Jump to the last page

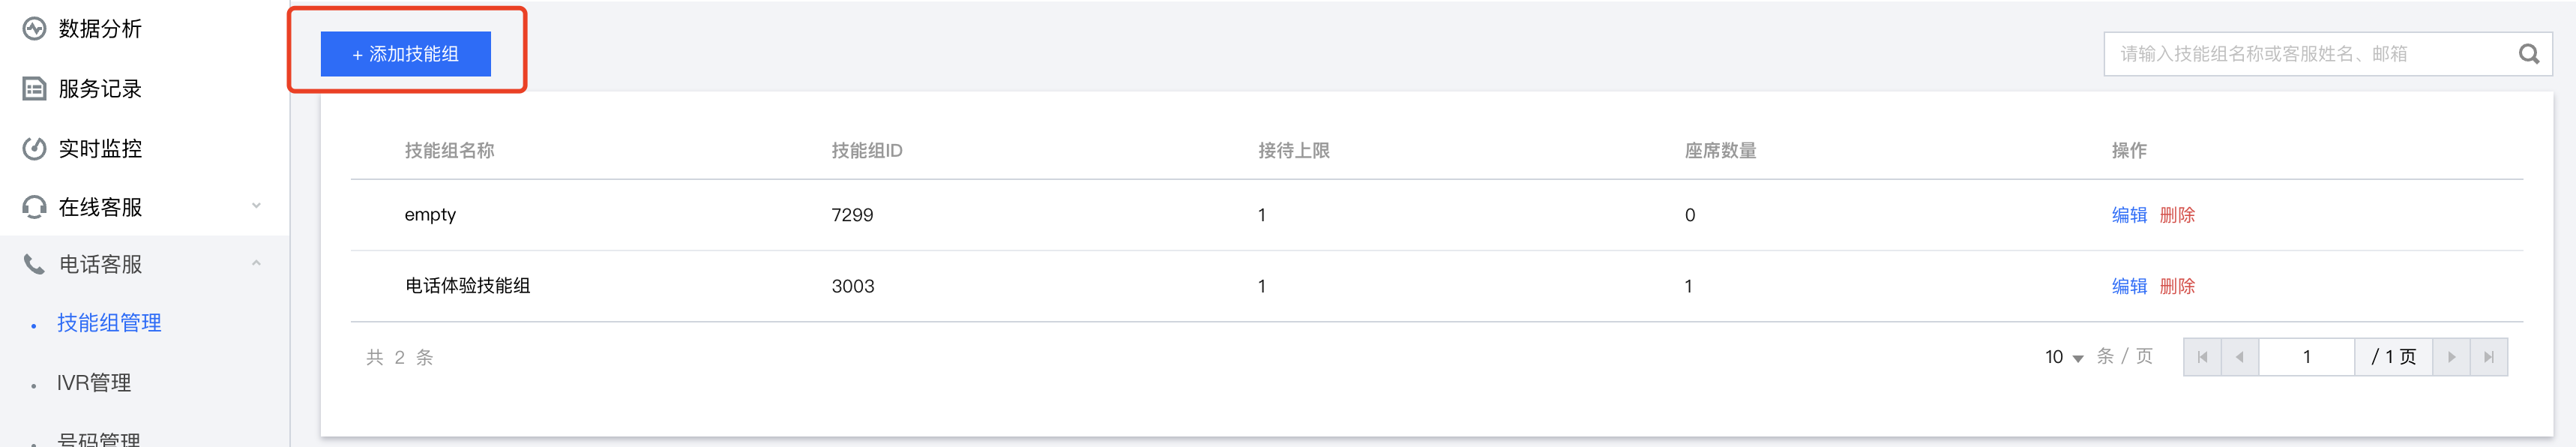click(x=2489, y=357)
